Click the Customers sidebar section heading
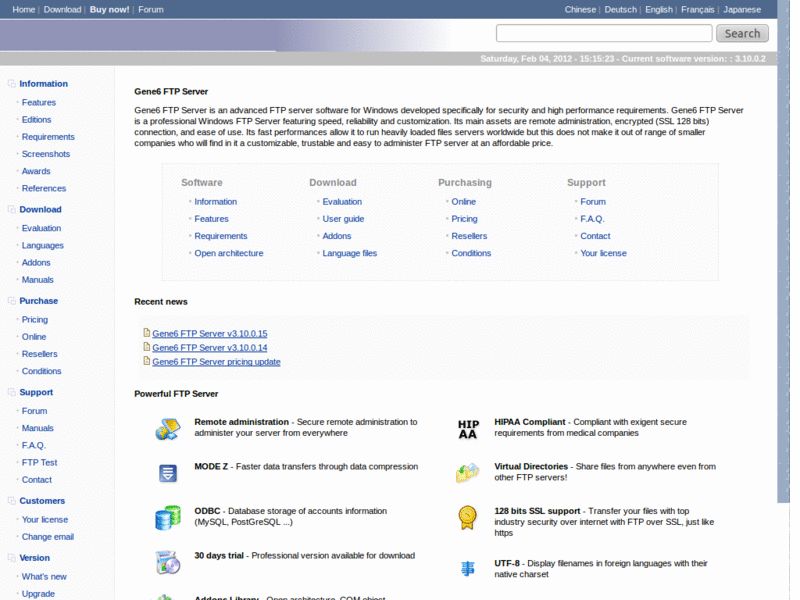Screen dimensions: 800x600 coord(42,501)
